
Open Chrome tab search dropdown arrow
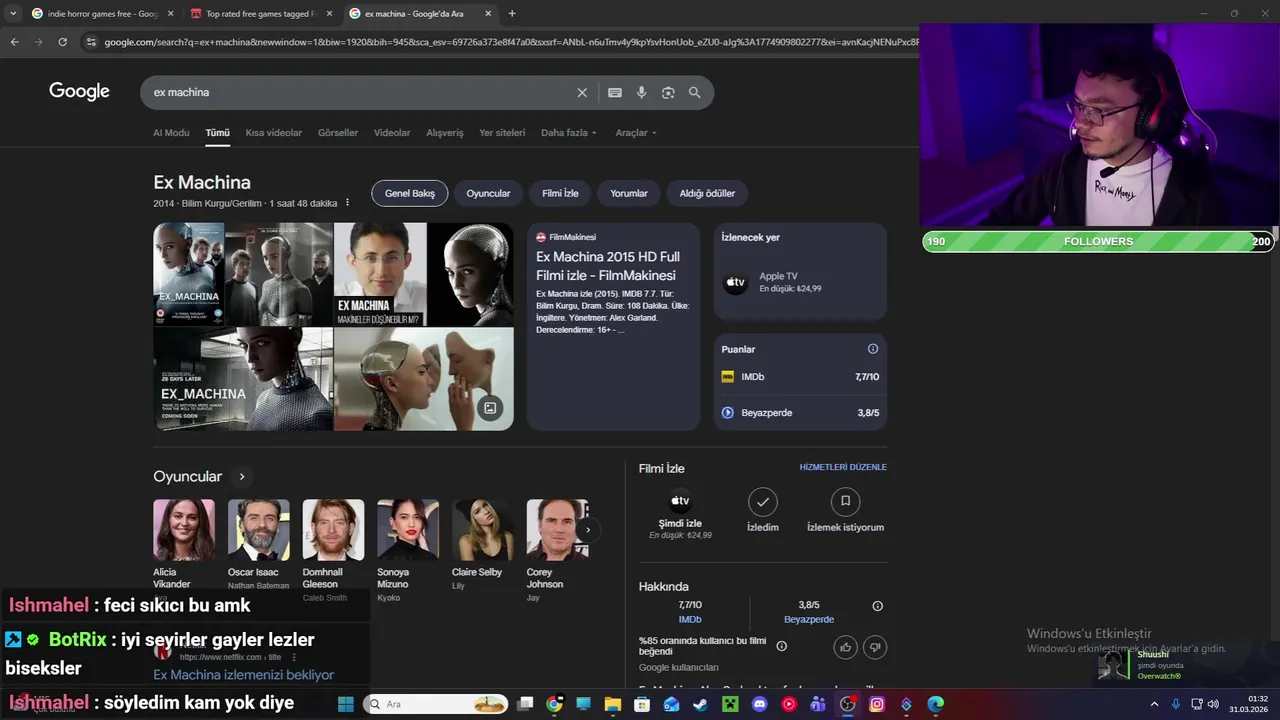pyautogui.click(x=13, y=14)
